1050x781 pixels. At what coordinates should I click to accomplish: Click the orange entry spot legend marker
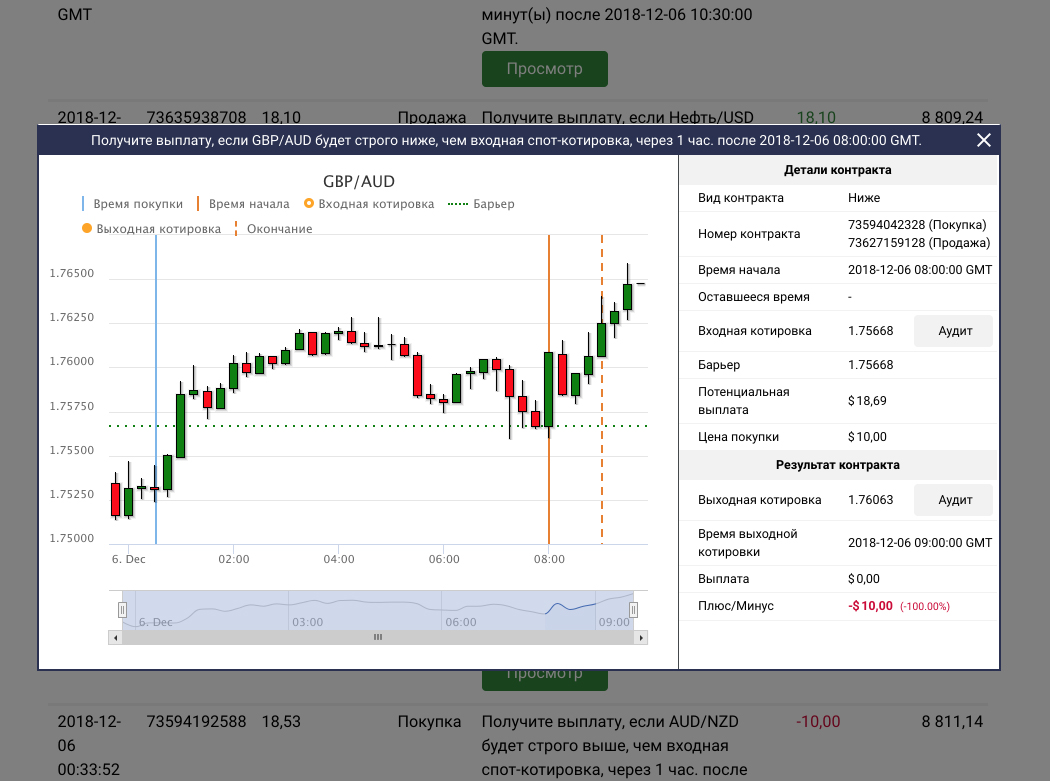coord(309,204)
